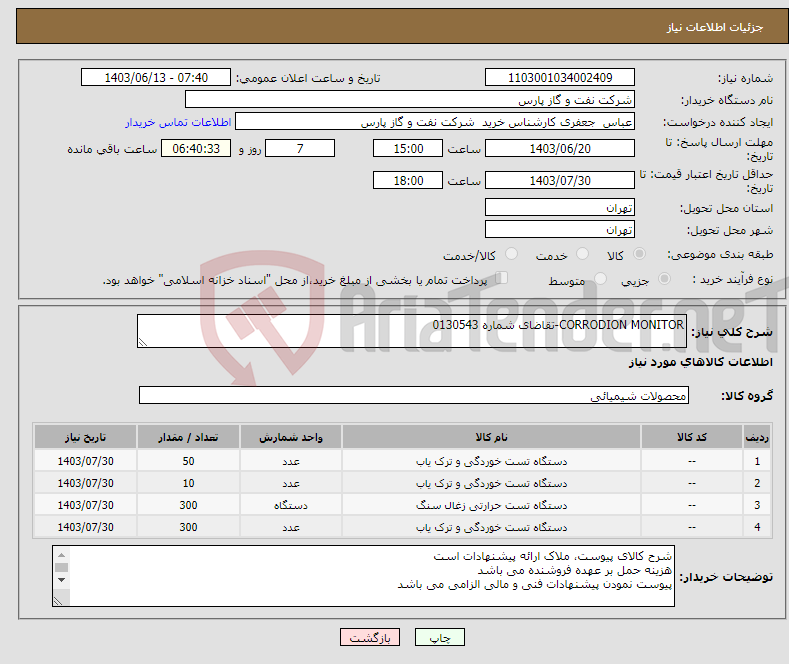Click row 4 date 1403/07/30 cell
Image resolution: width=789 pixels, height=664 pixels.
tap(86, 527)
